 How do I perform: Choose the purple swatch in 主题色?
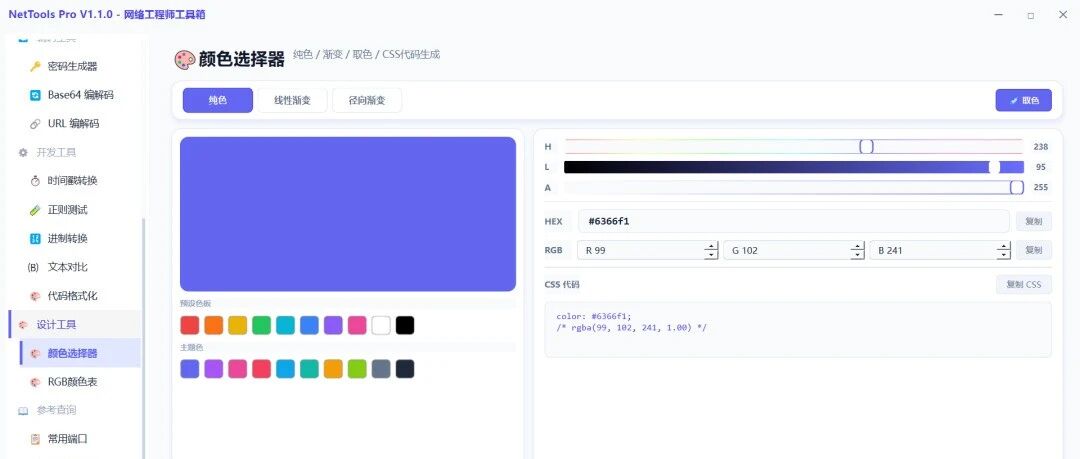[x=214, y=369]
